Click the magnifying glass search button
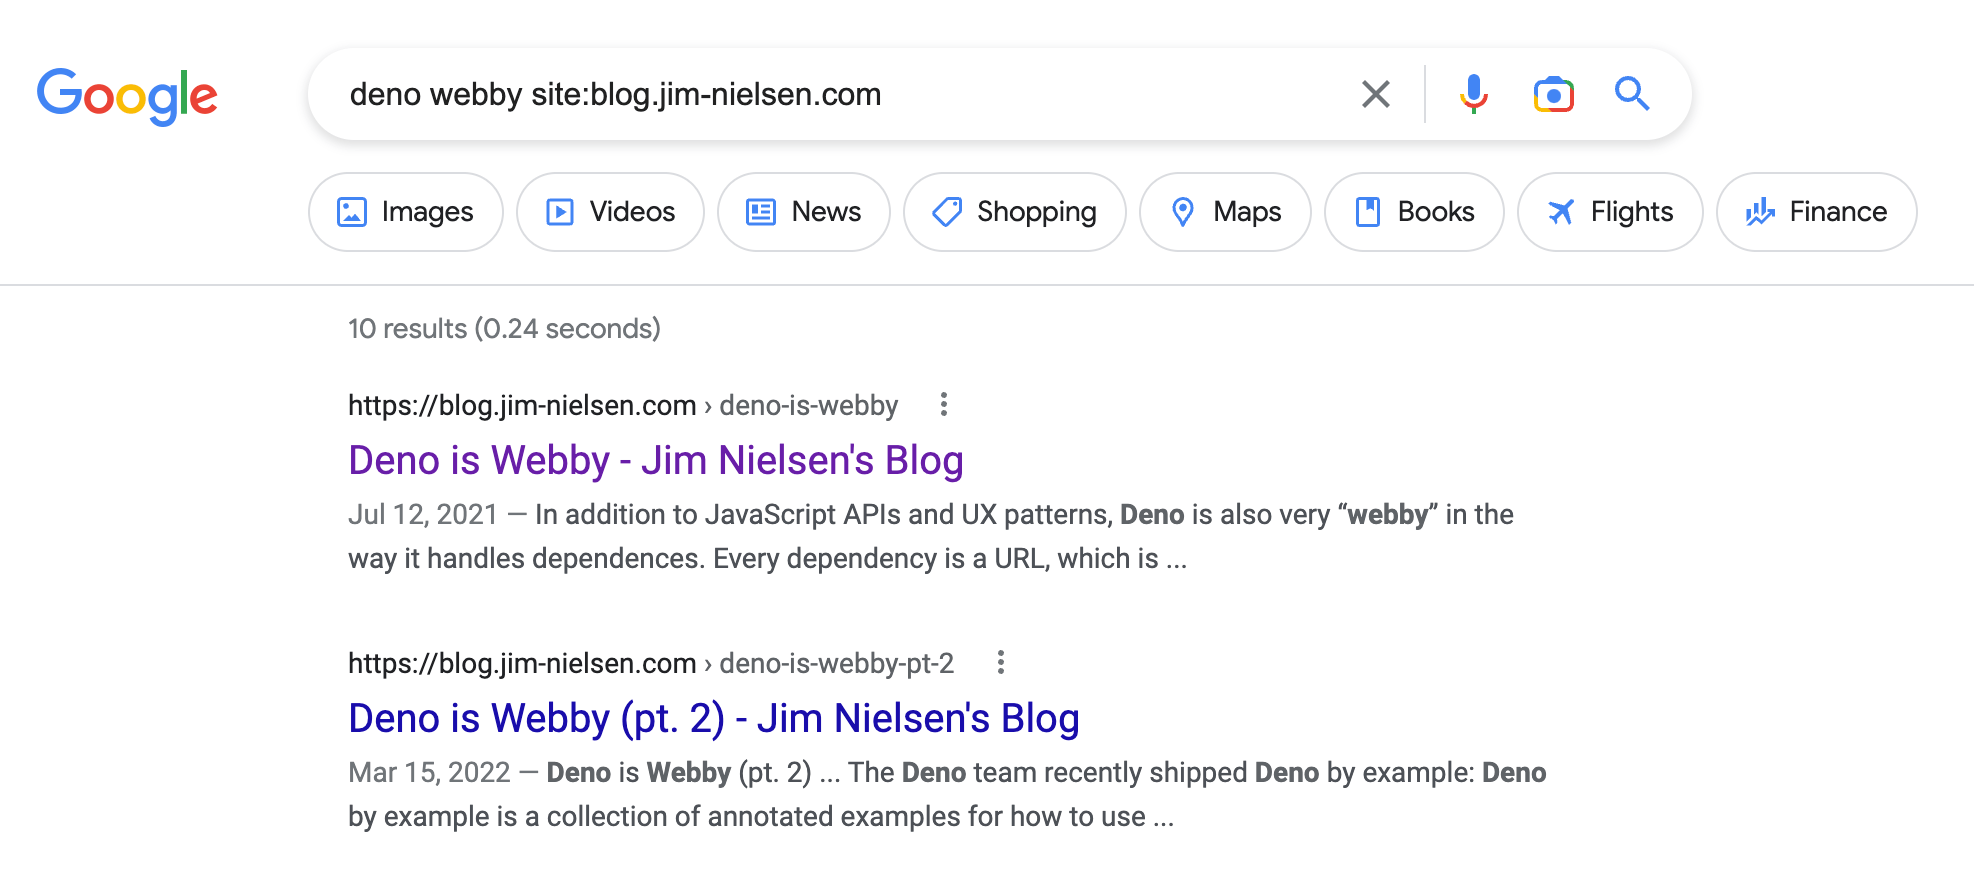This screenshot has height=886, width=1974. pos(1632,93)
